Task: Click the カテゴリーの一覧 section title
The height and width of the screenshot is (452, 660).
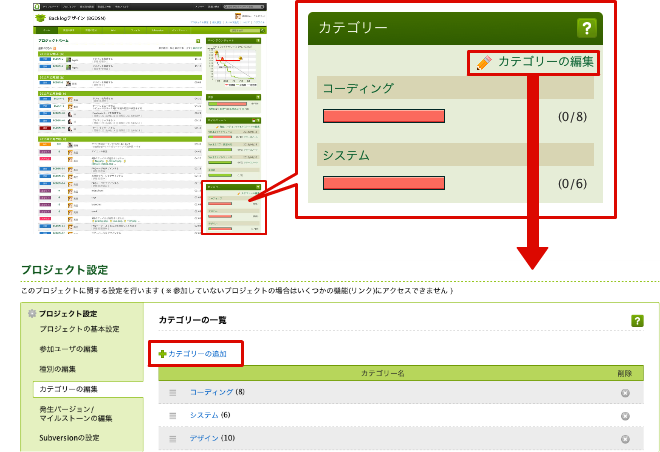Action: (192, 320)
